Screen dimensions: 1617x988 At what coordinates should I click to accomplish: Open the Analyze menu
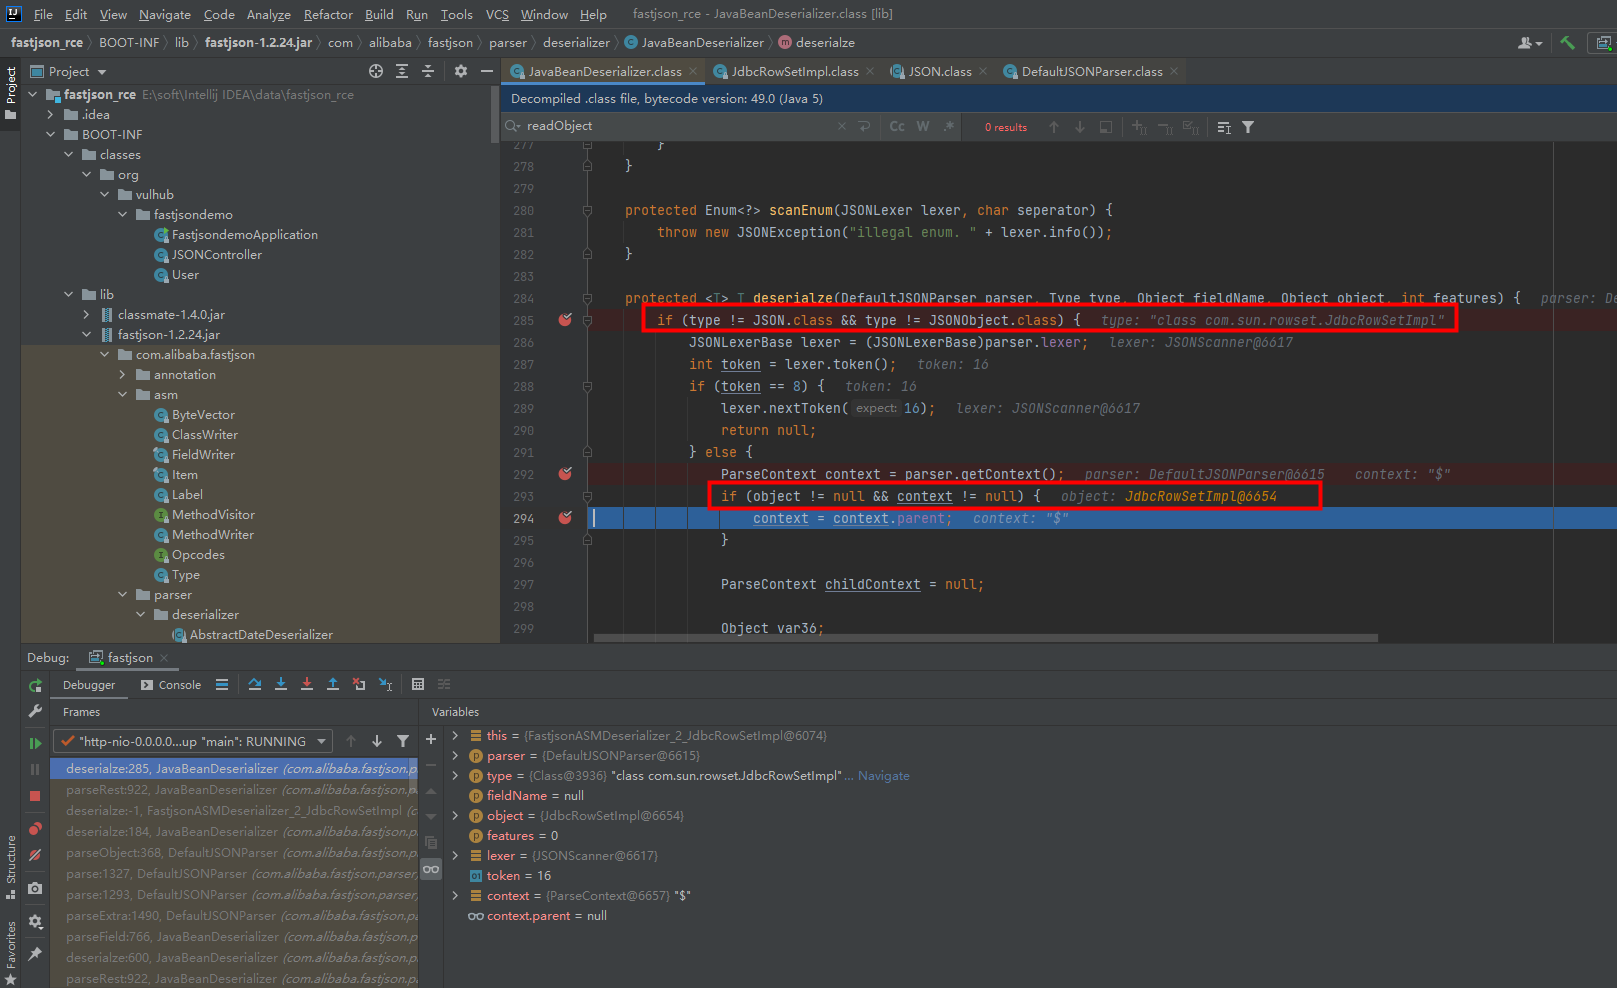269,14
